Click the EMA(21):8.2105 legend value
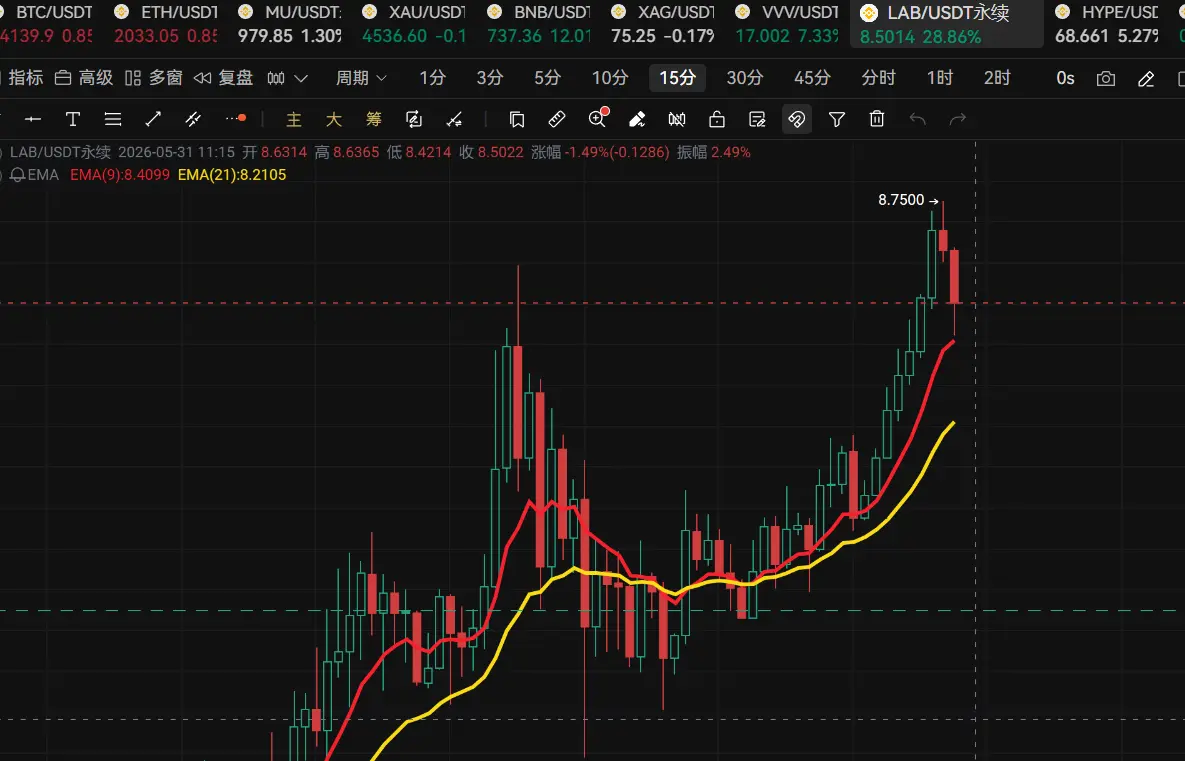The image size is (1185, 761). [x=232, y=175]
